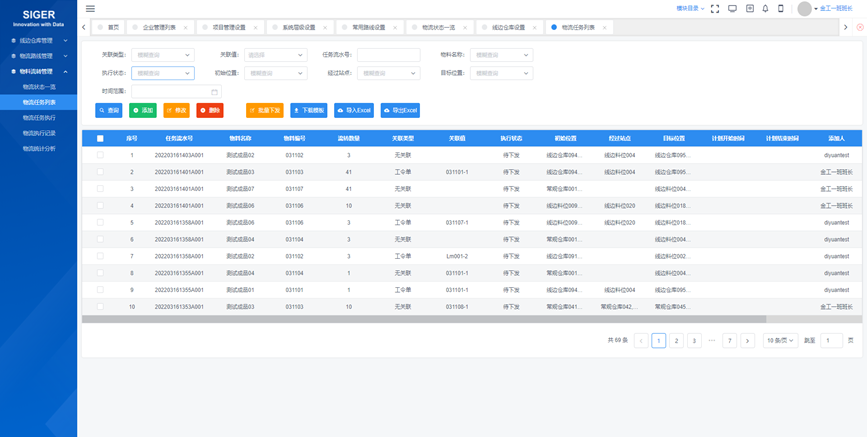Switch to the 线边仓库设置 tab

tap(509, 27)
